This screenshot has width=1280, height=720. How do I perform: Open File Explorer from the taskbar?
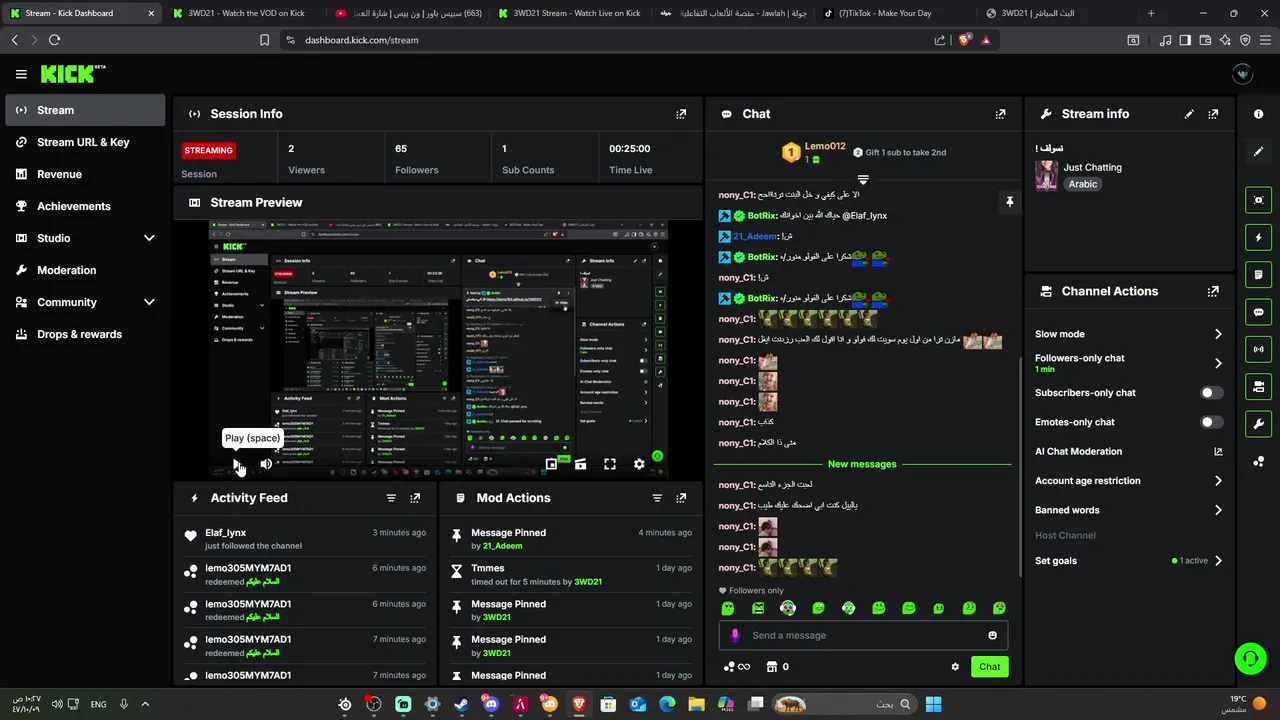coord(696,704)
